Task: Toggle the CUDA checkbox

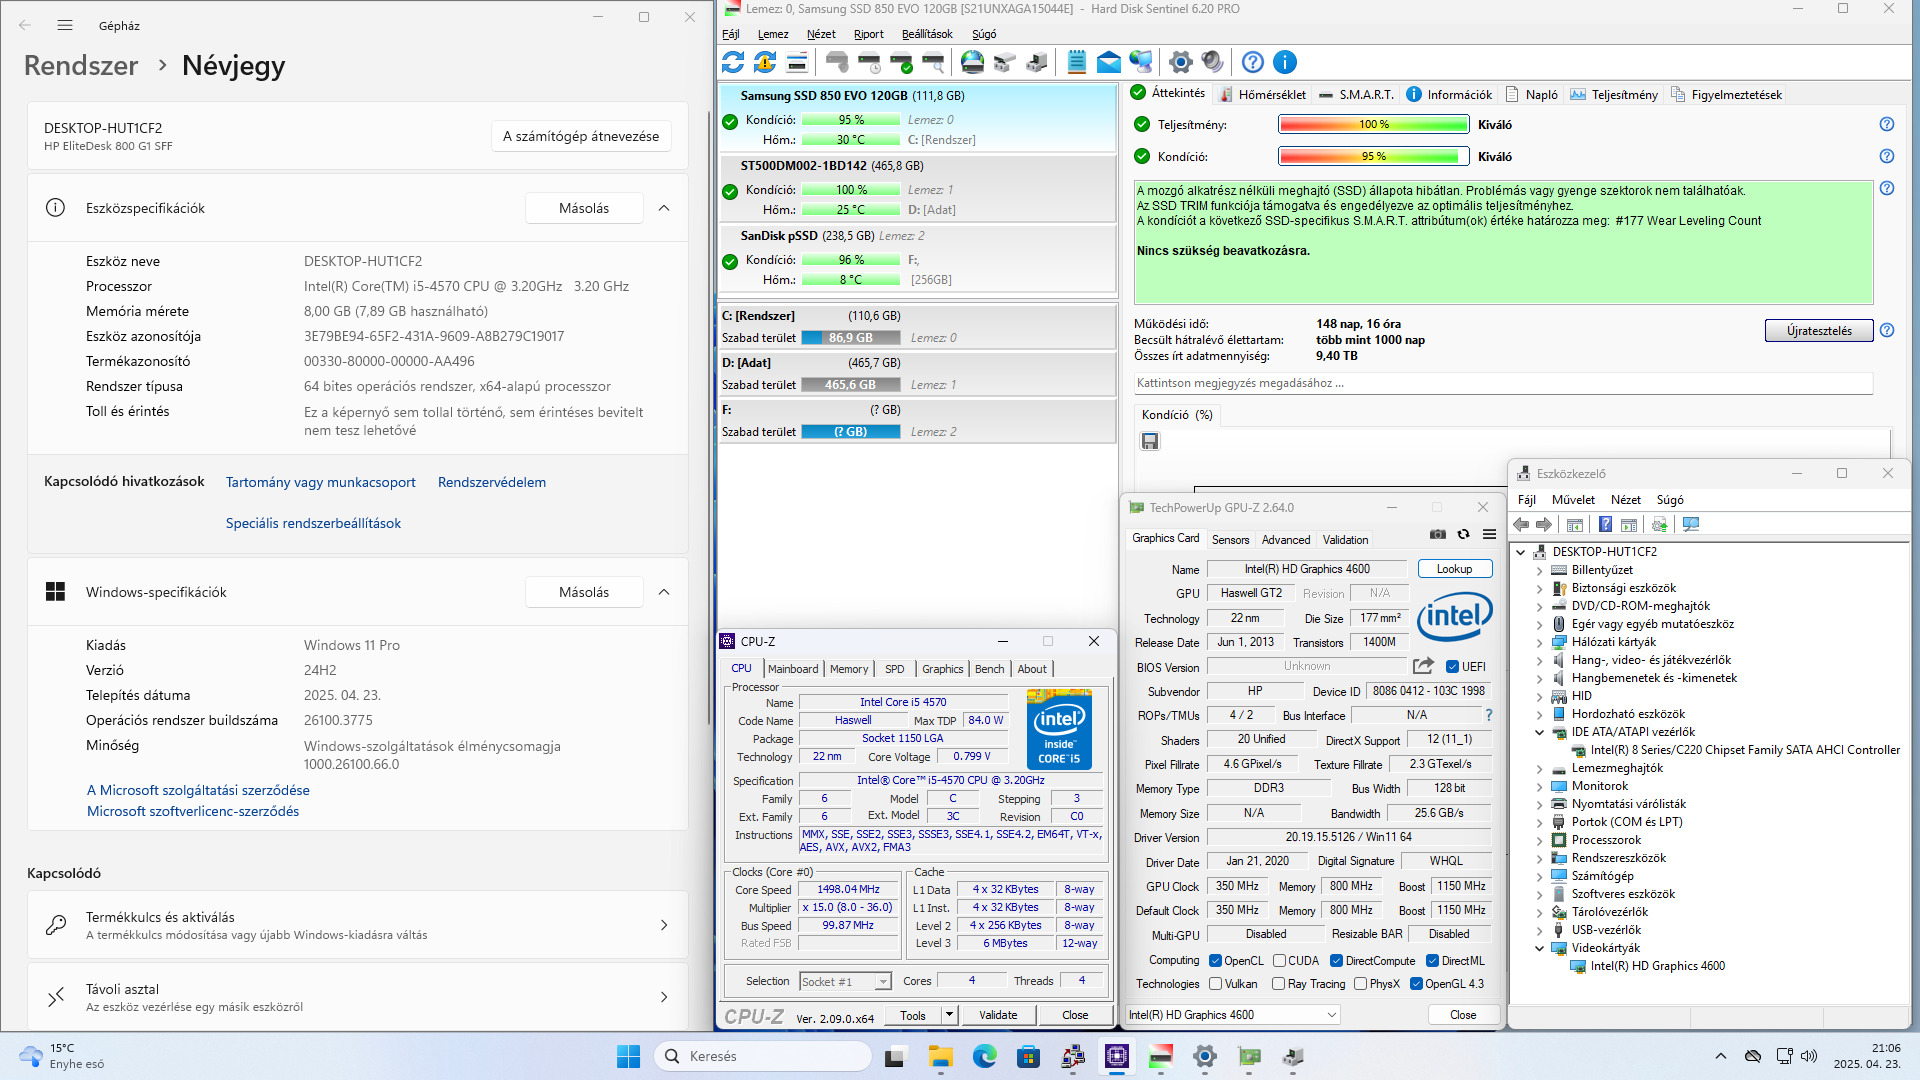Action: coord(1279,961)
